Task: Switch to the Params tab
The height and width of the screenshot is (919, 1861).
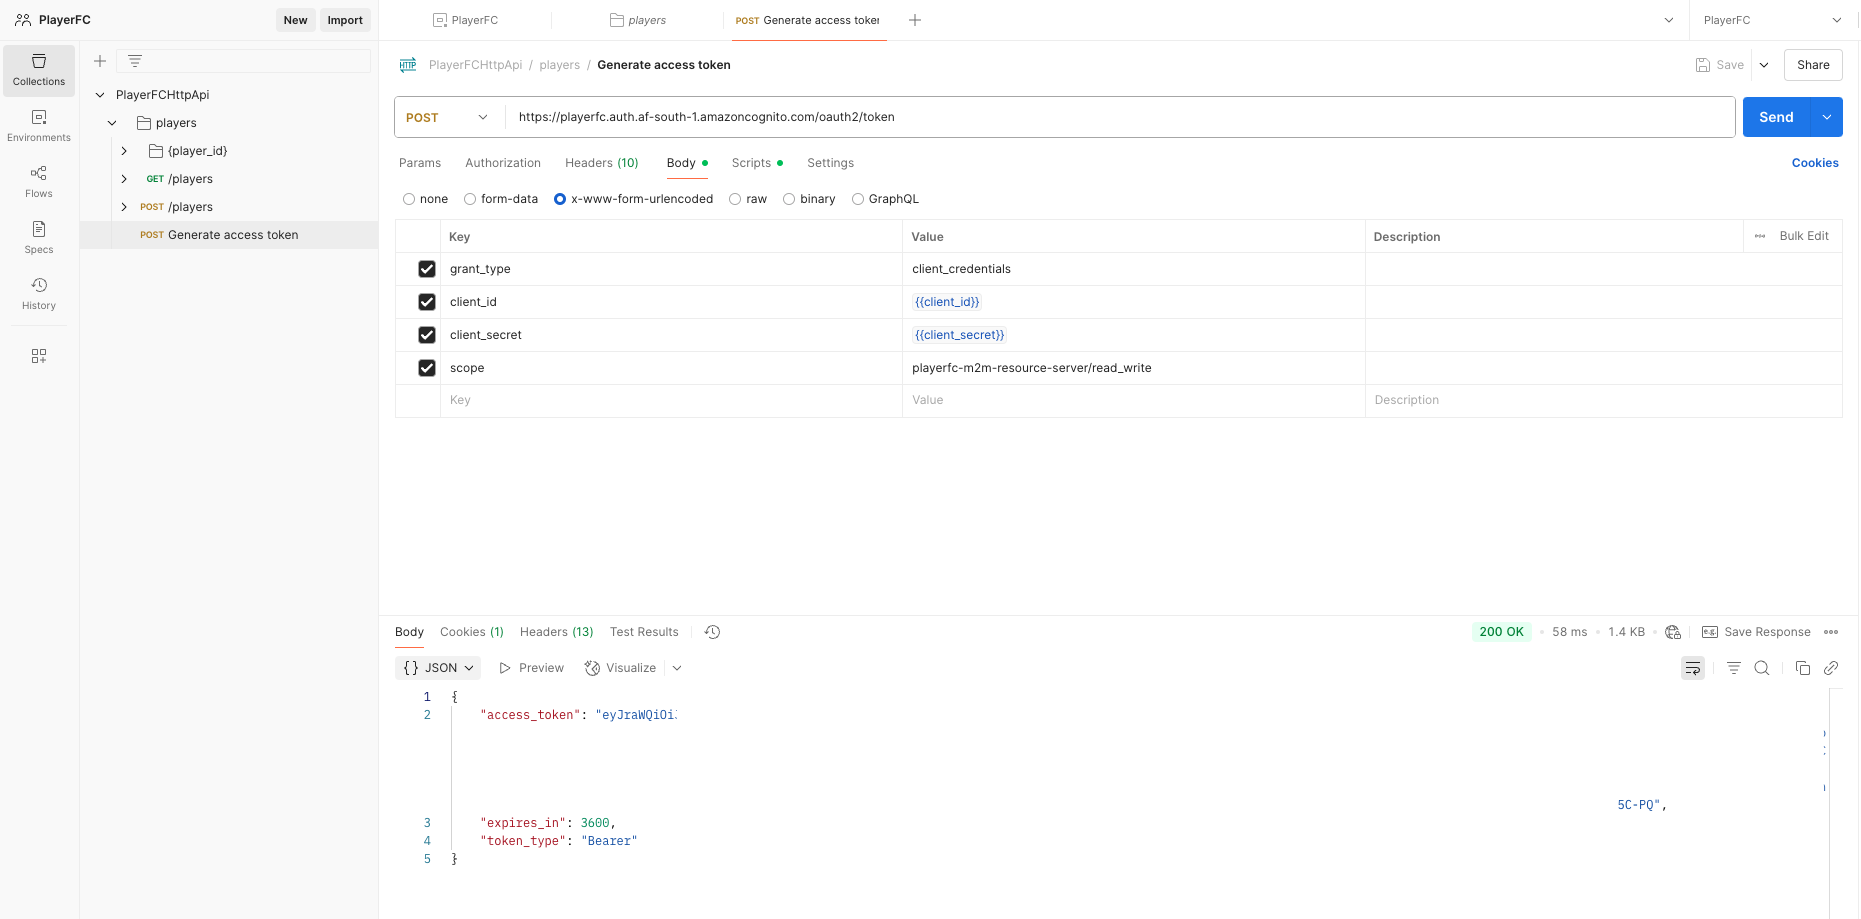Action: pyautogui.click(x=420, y=163)
